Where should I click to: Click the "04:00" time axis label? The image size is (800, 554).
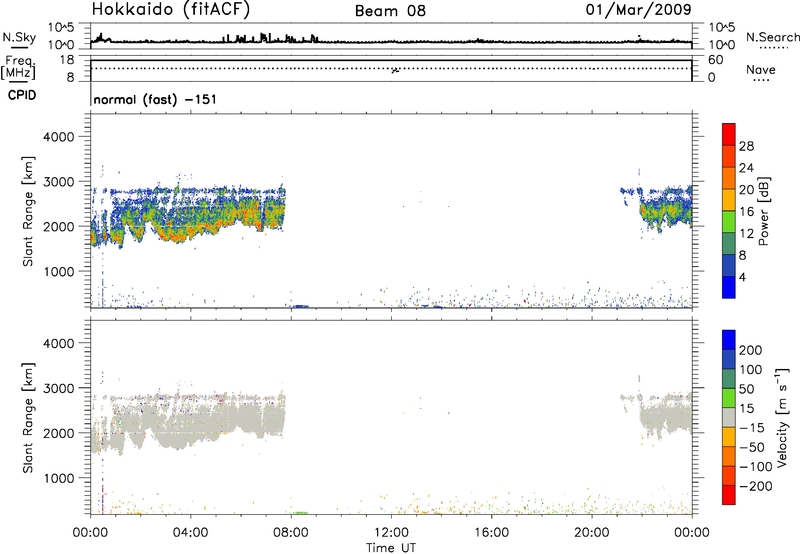point(190,533)
